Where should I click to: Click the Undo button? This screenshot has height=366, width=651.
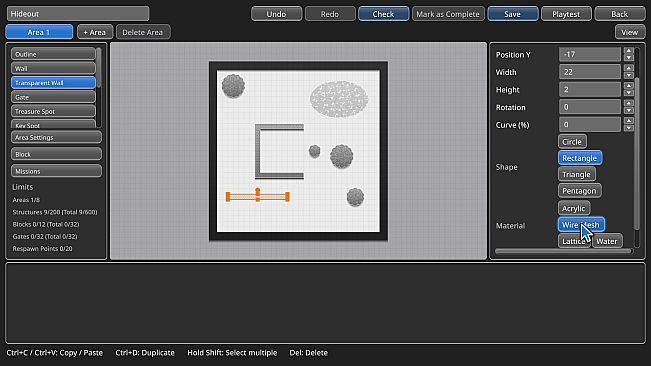coord(277,14)
